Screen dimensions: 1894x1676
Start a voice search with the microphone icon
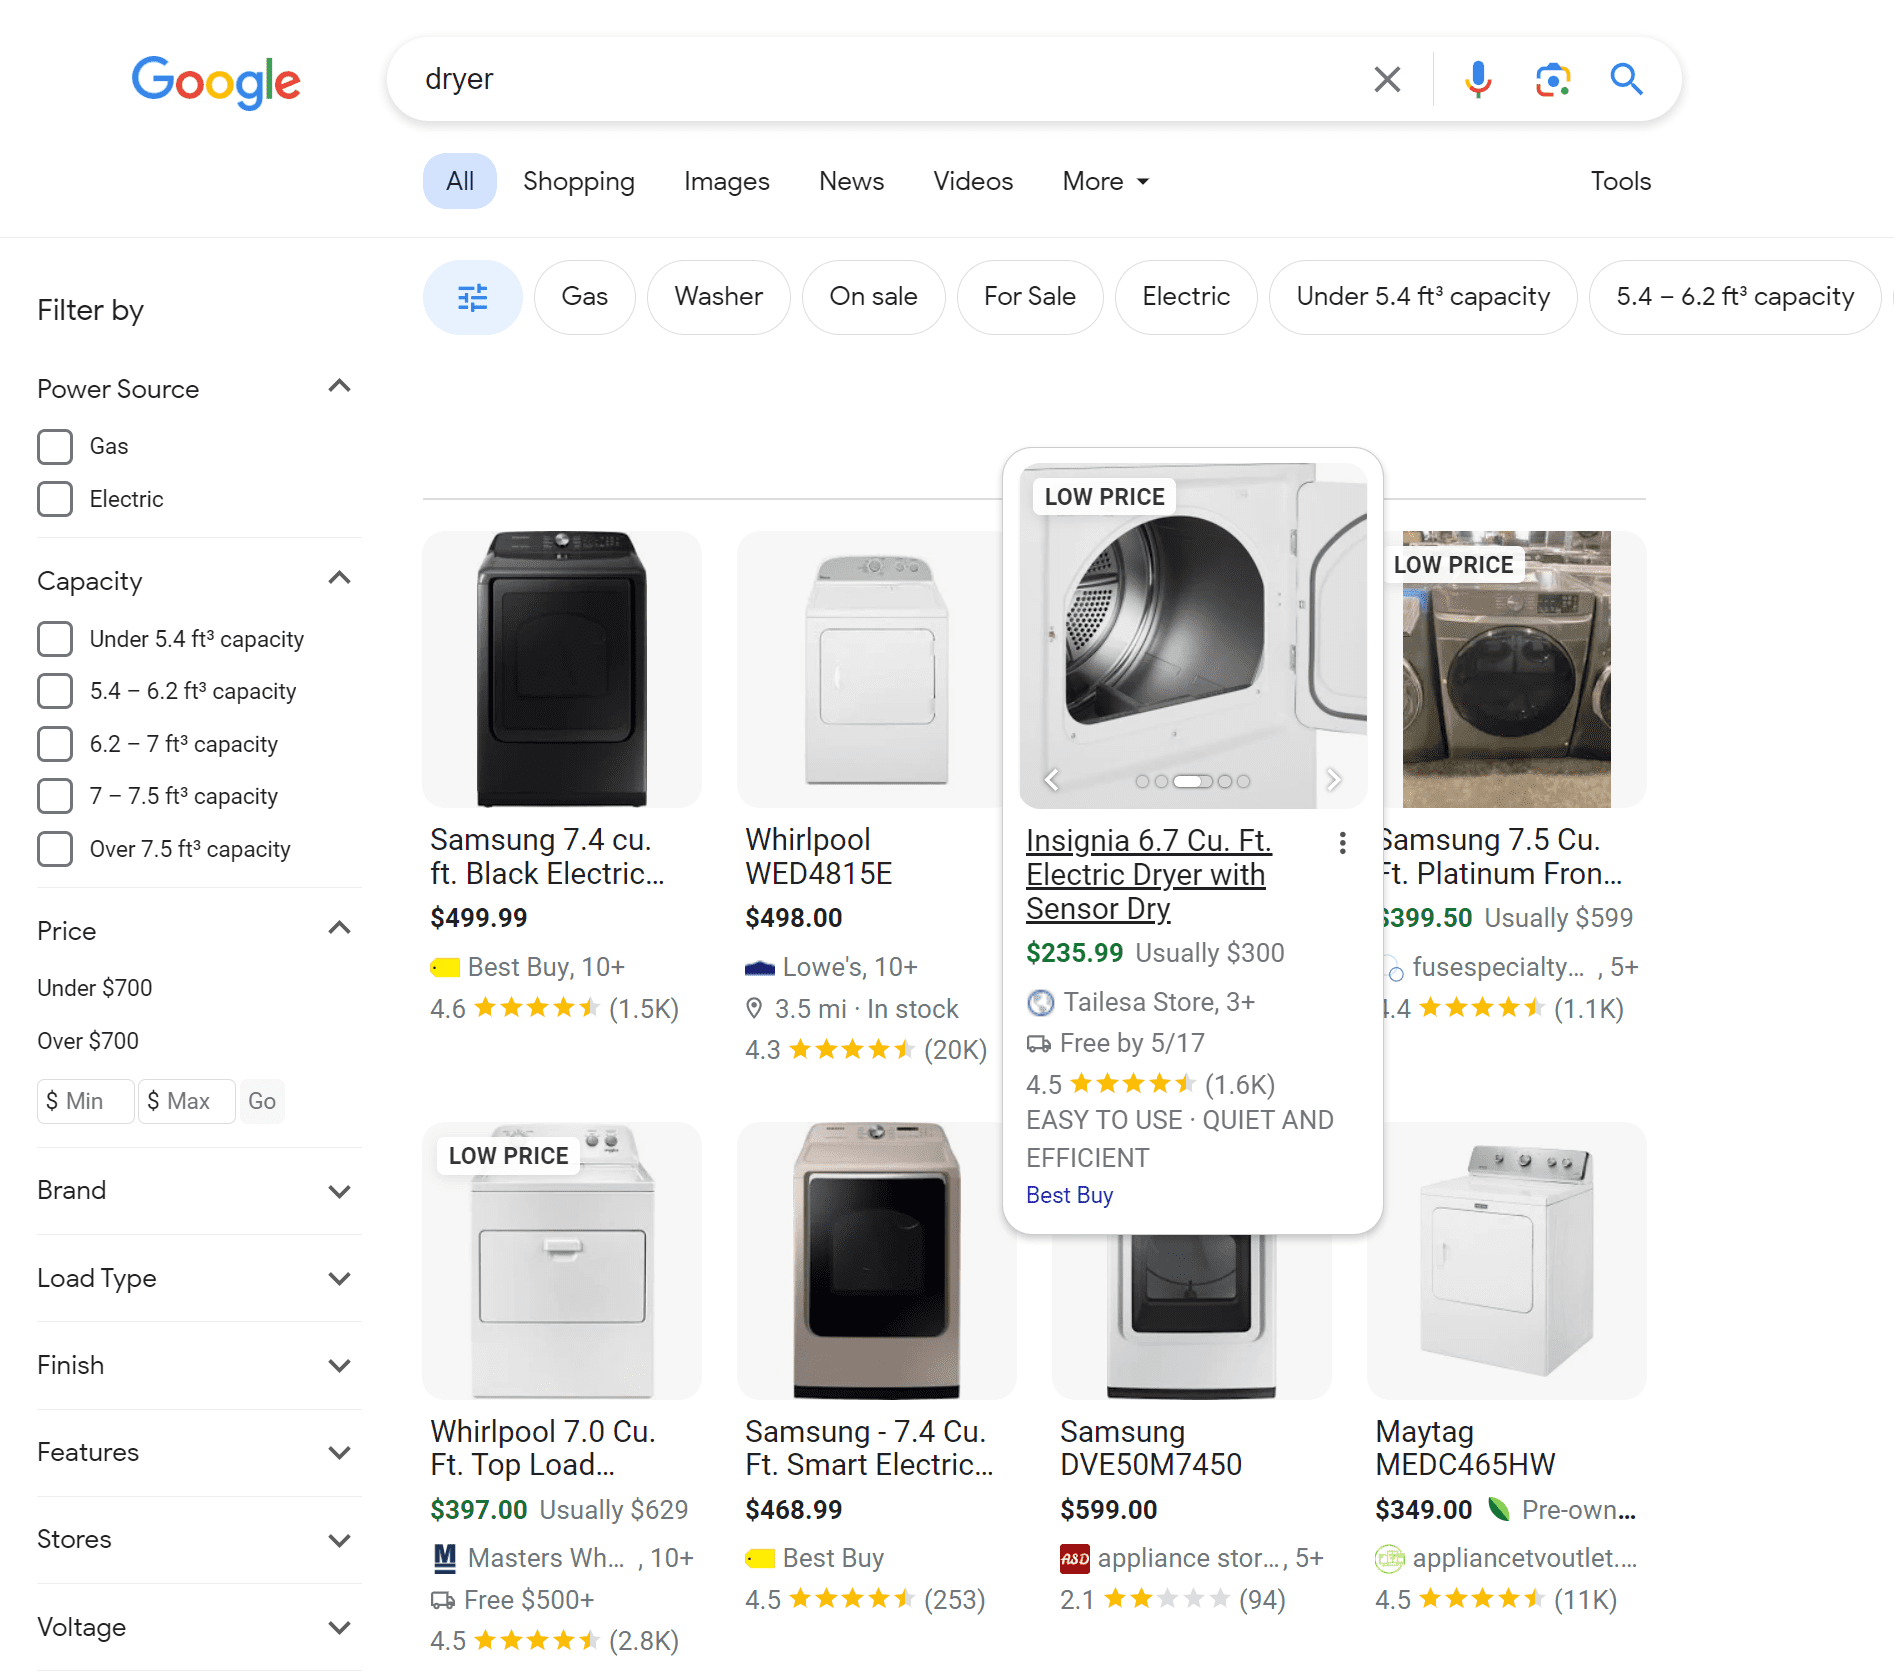pos(1477,79)
